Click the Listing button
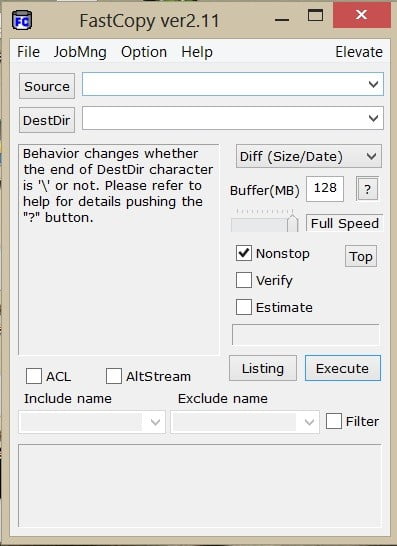The image size is (397, 546). (x=263, y=368)
